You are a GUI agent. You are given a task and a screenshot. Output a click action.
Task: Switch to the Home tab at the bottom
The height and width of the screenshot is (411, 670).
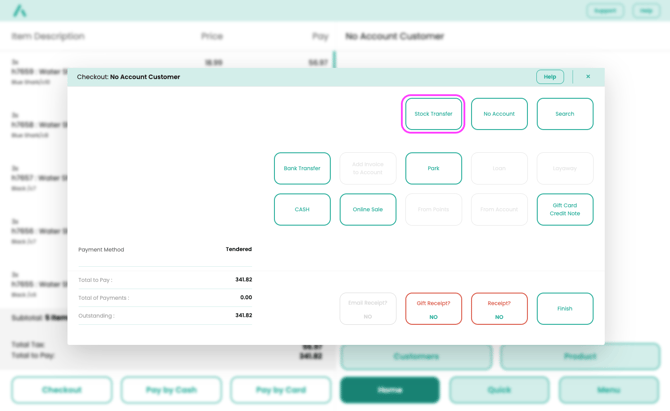(389, 390)
